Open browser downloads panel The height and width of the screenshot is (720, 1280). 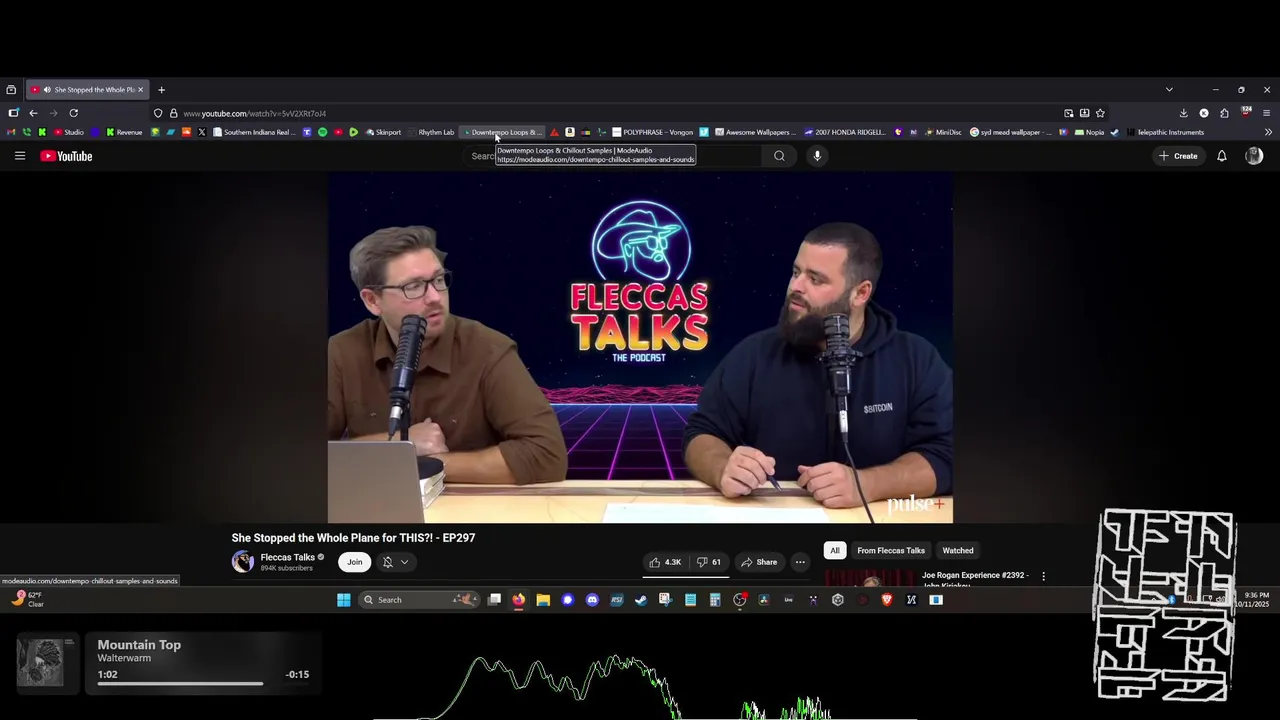point(1183,113)
